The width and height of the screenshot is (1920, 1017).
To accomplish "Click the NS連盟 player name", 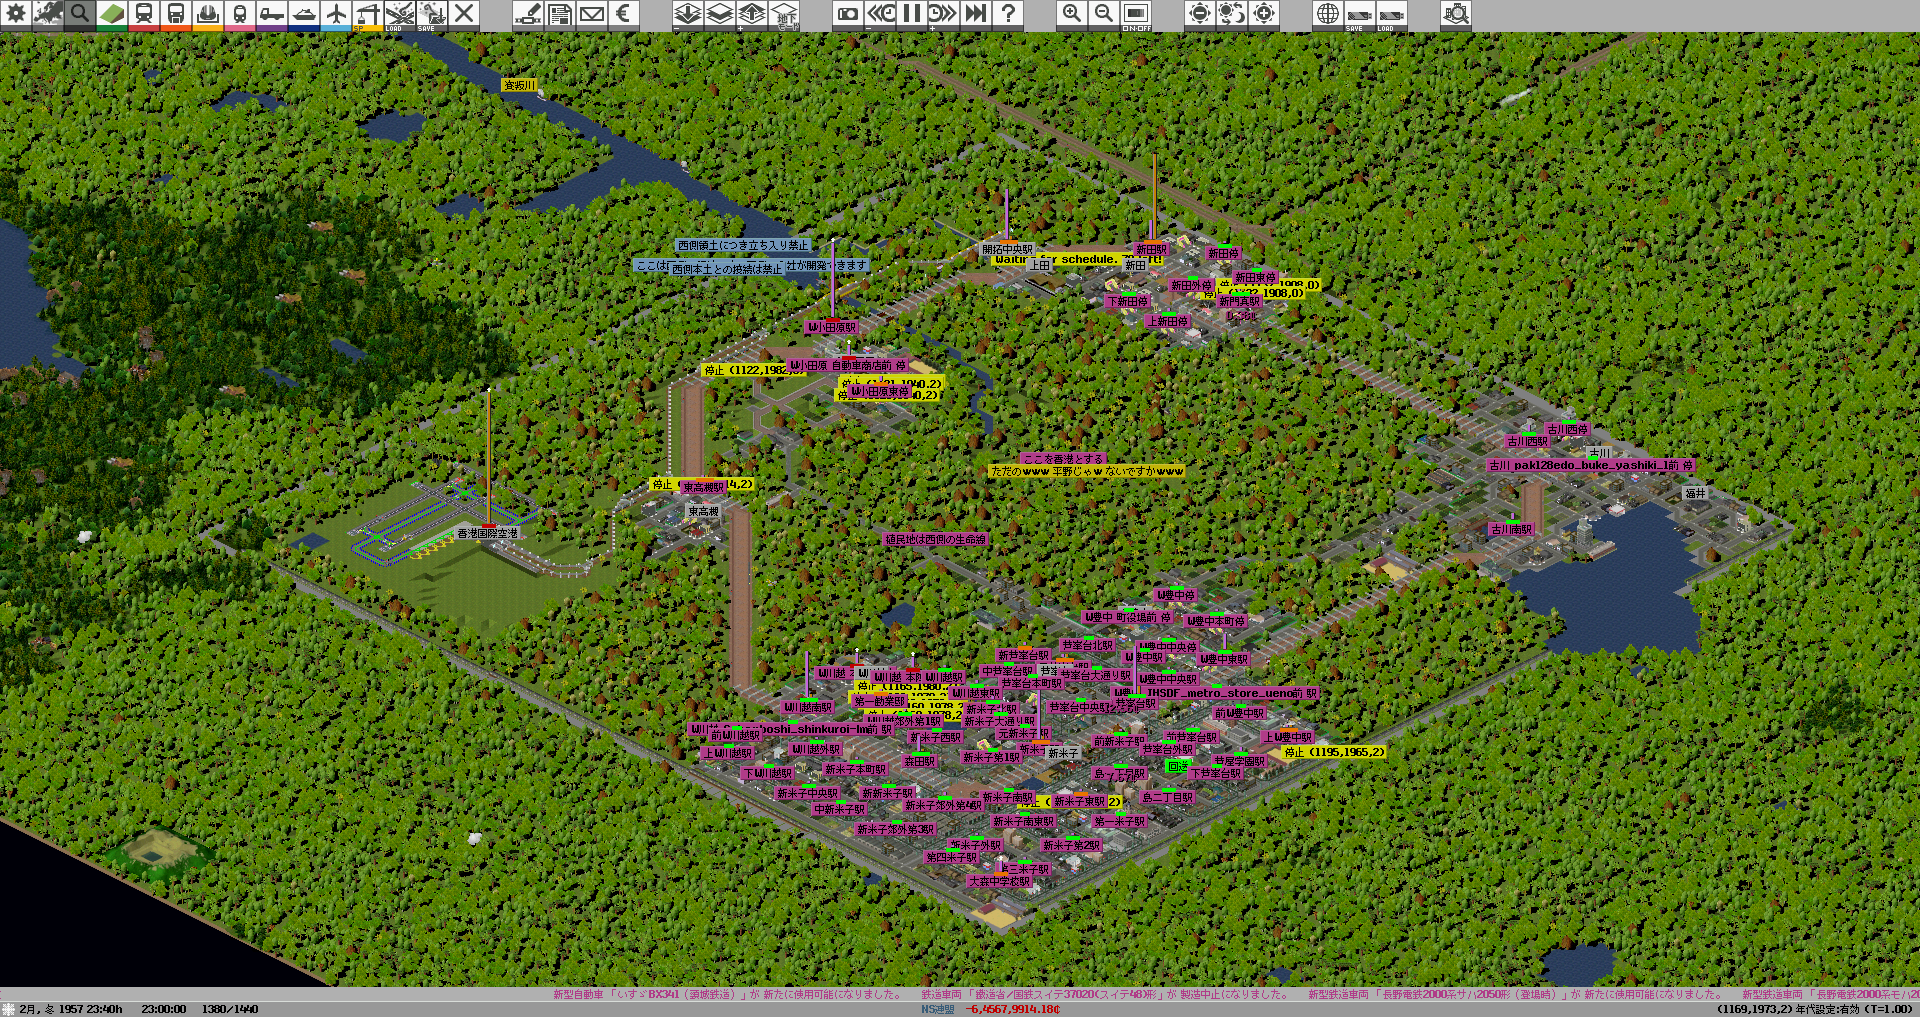I will [x=938, y=1009].
